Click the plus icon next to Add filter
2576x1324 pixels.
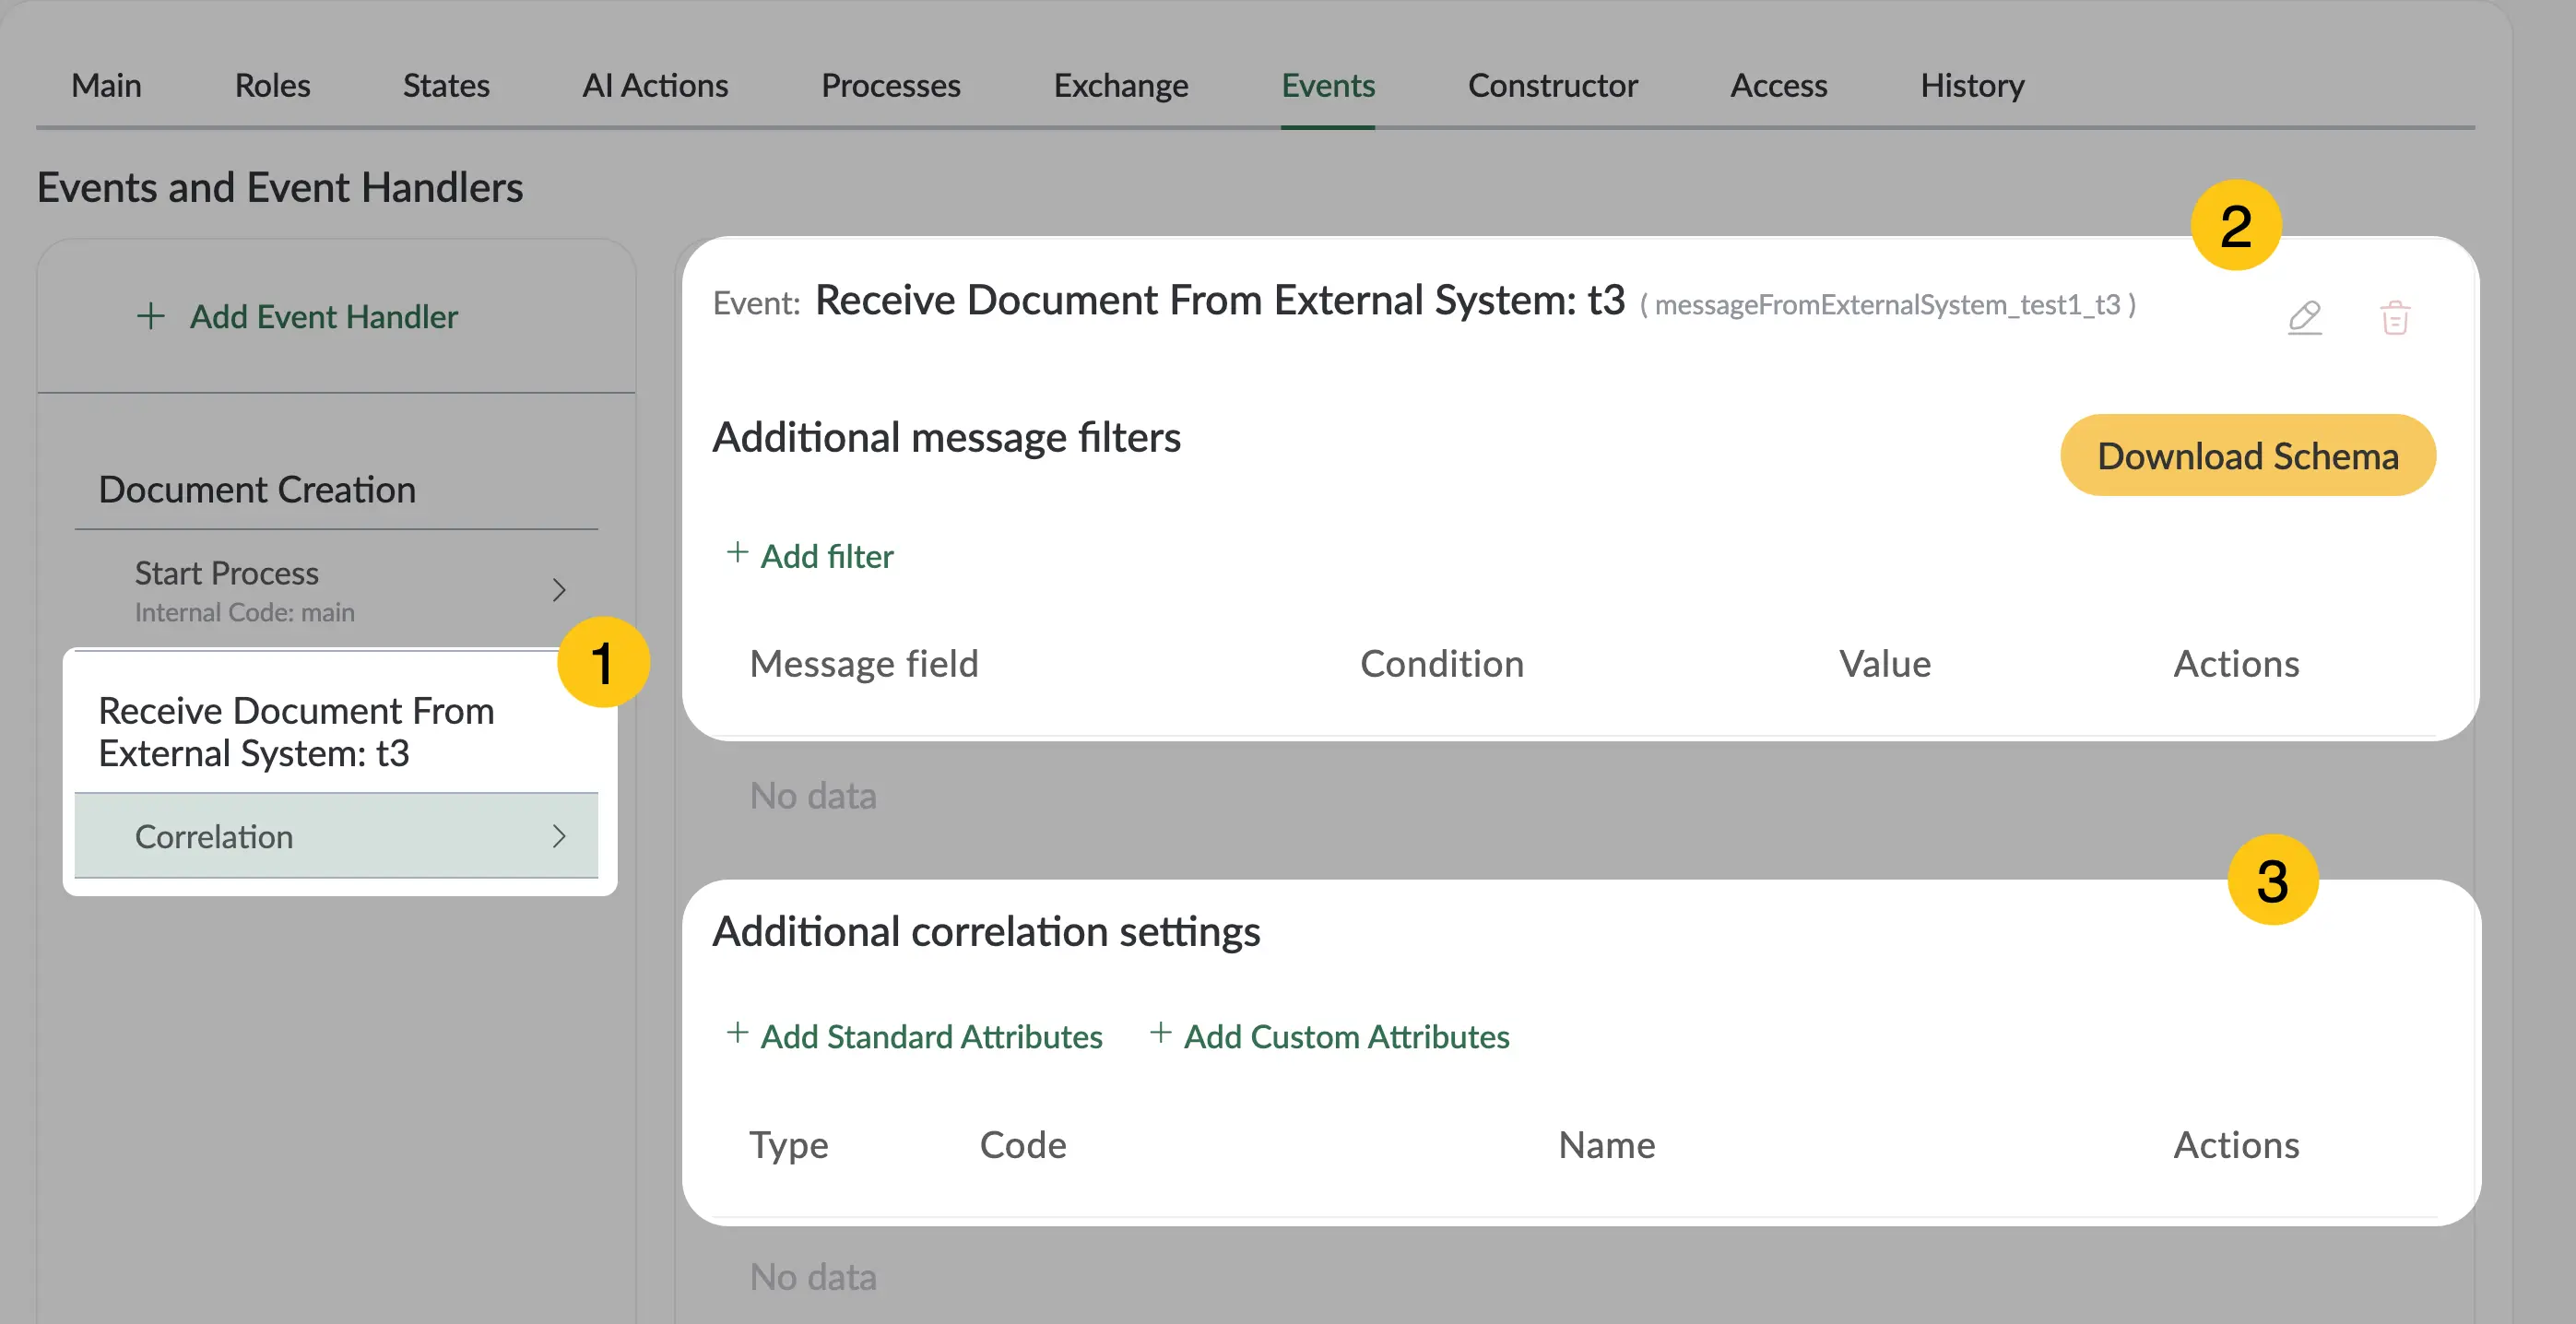(x=737, y=553)
